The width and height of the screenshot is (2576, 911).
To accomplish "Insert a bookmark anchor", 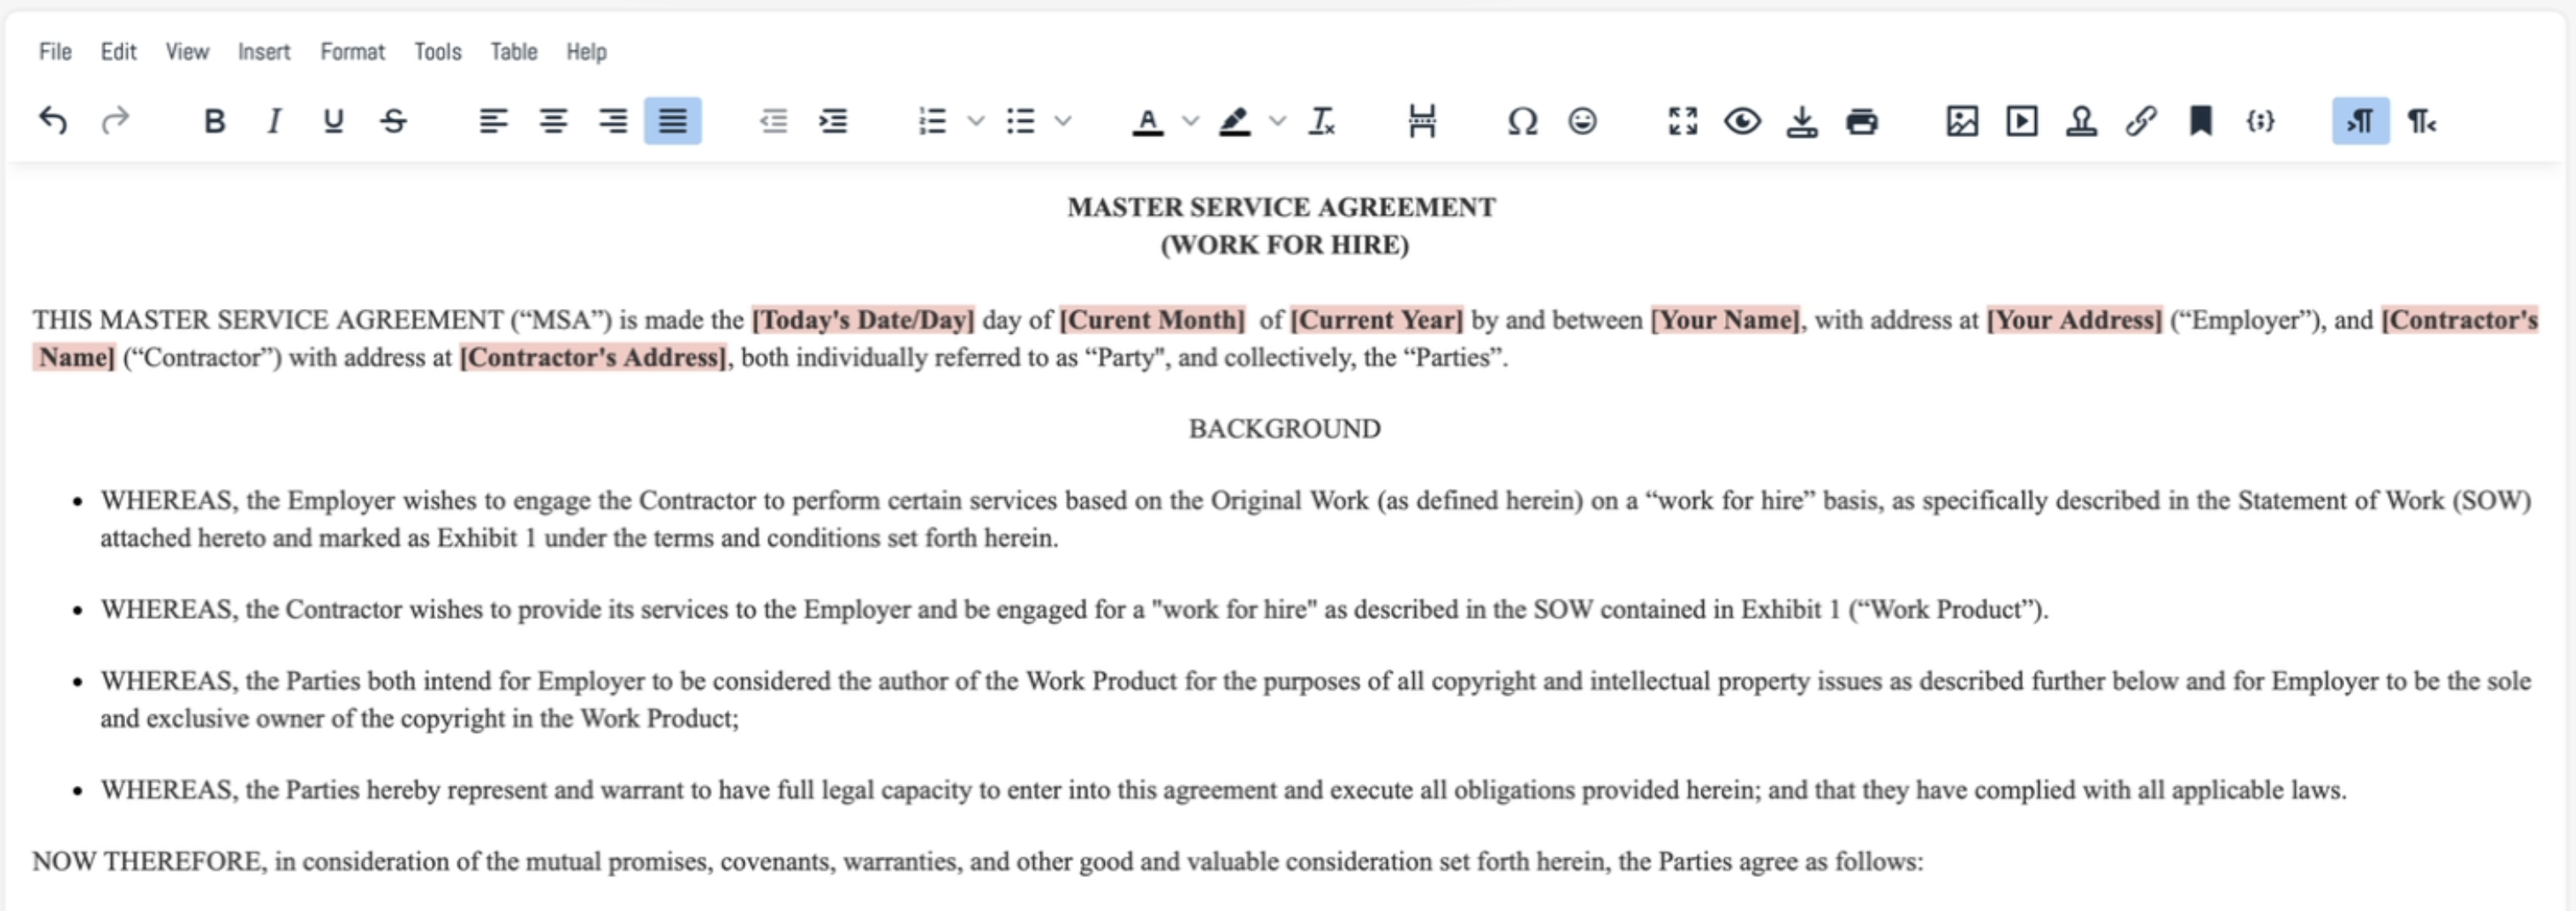I will pos(2201,121).
